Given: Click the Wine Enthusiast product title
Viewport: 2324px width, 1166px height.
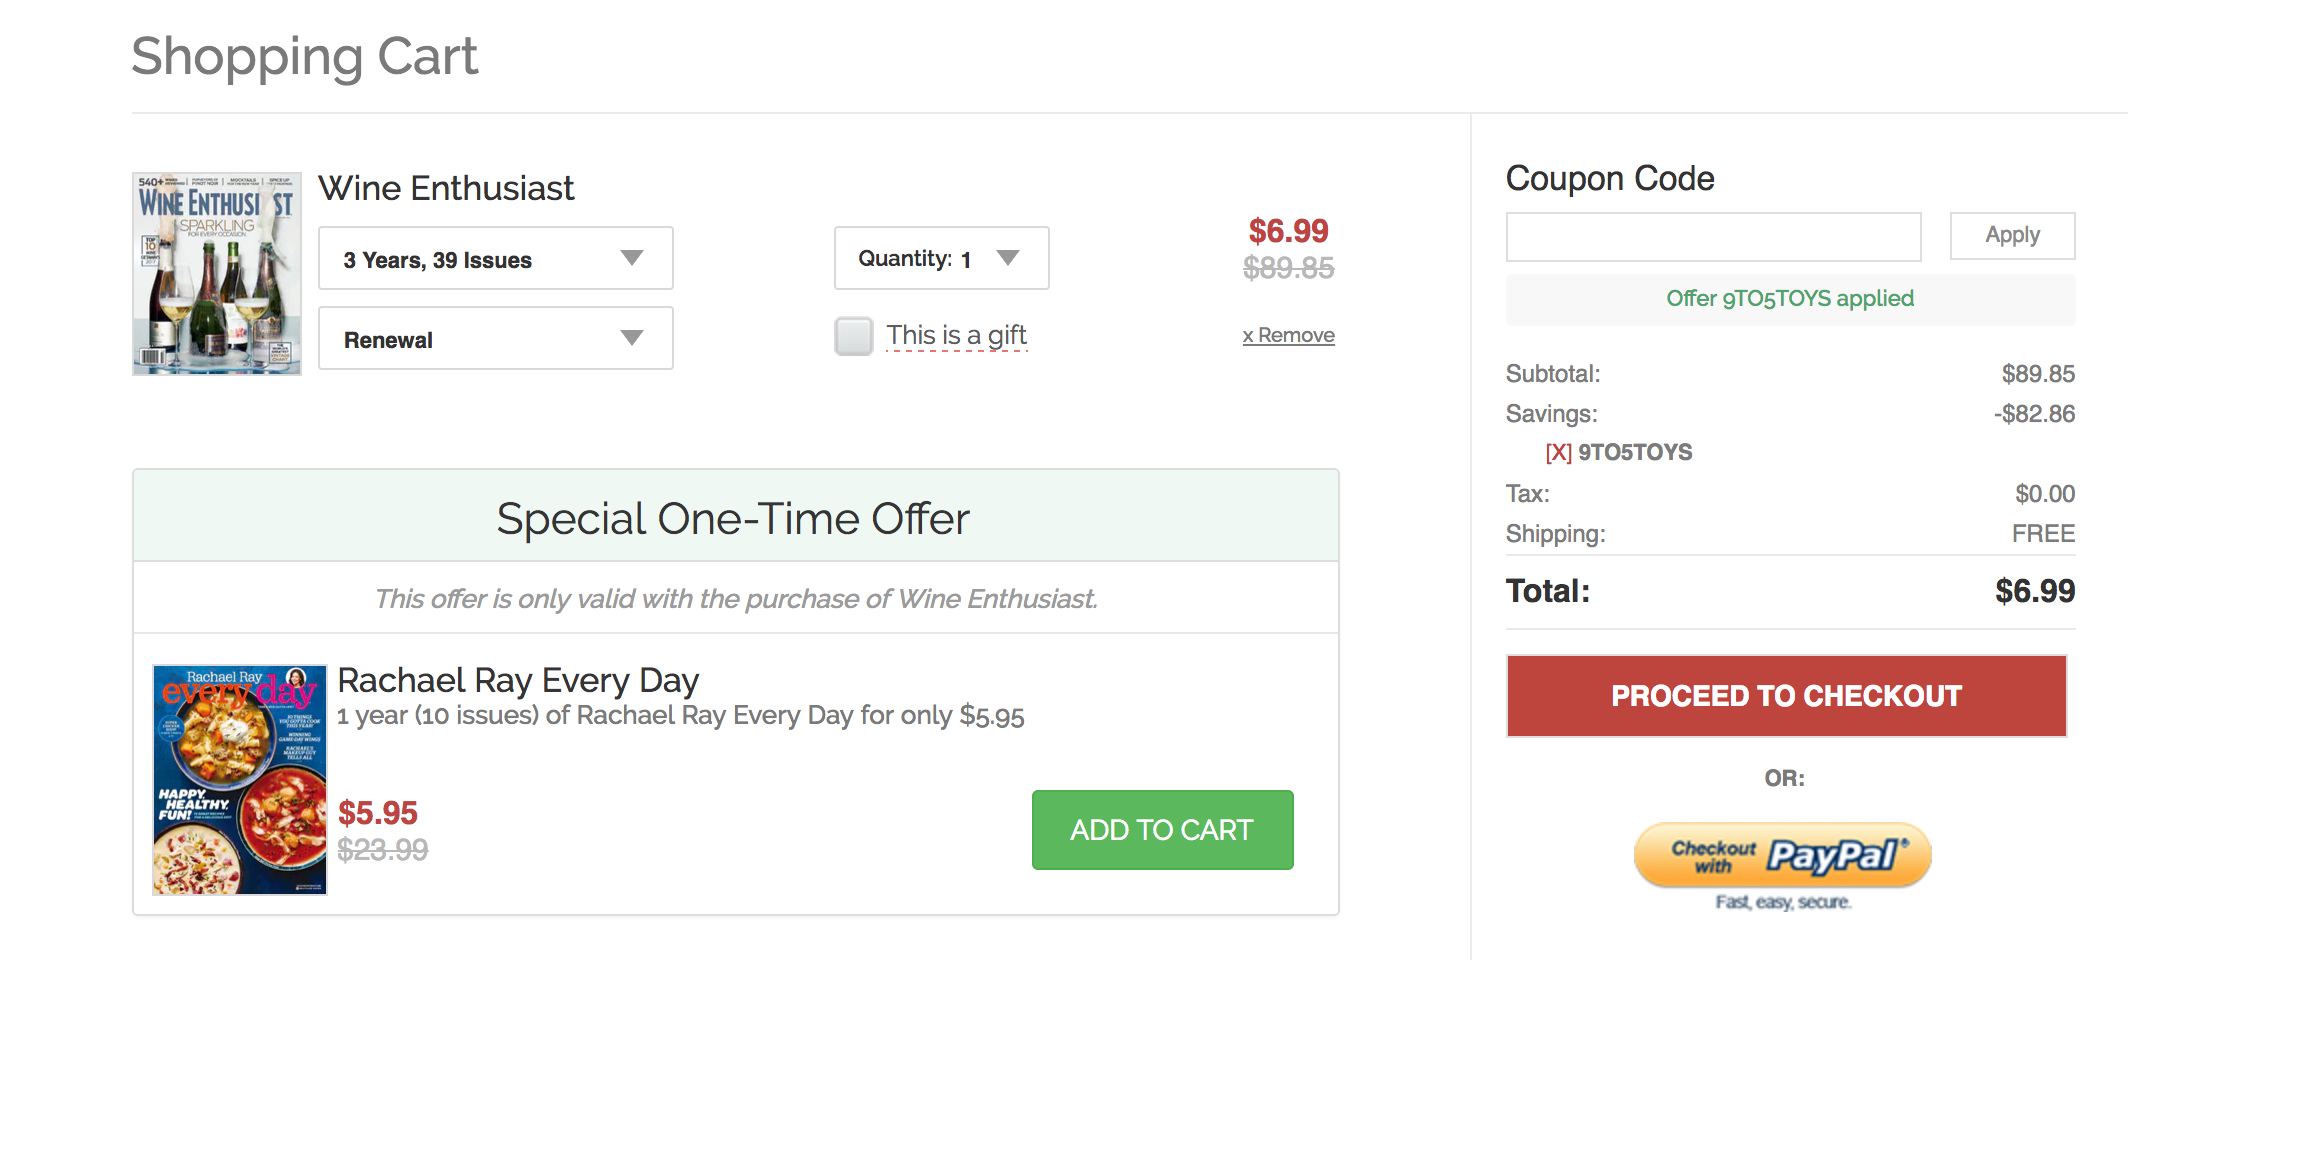Looking at the screenshot, I should point(446,188).
